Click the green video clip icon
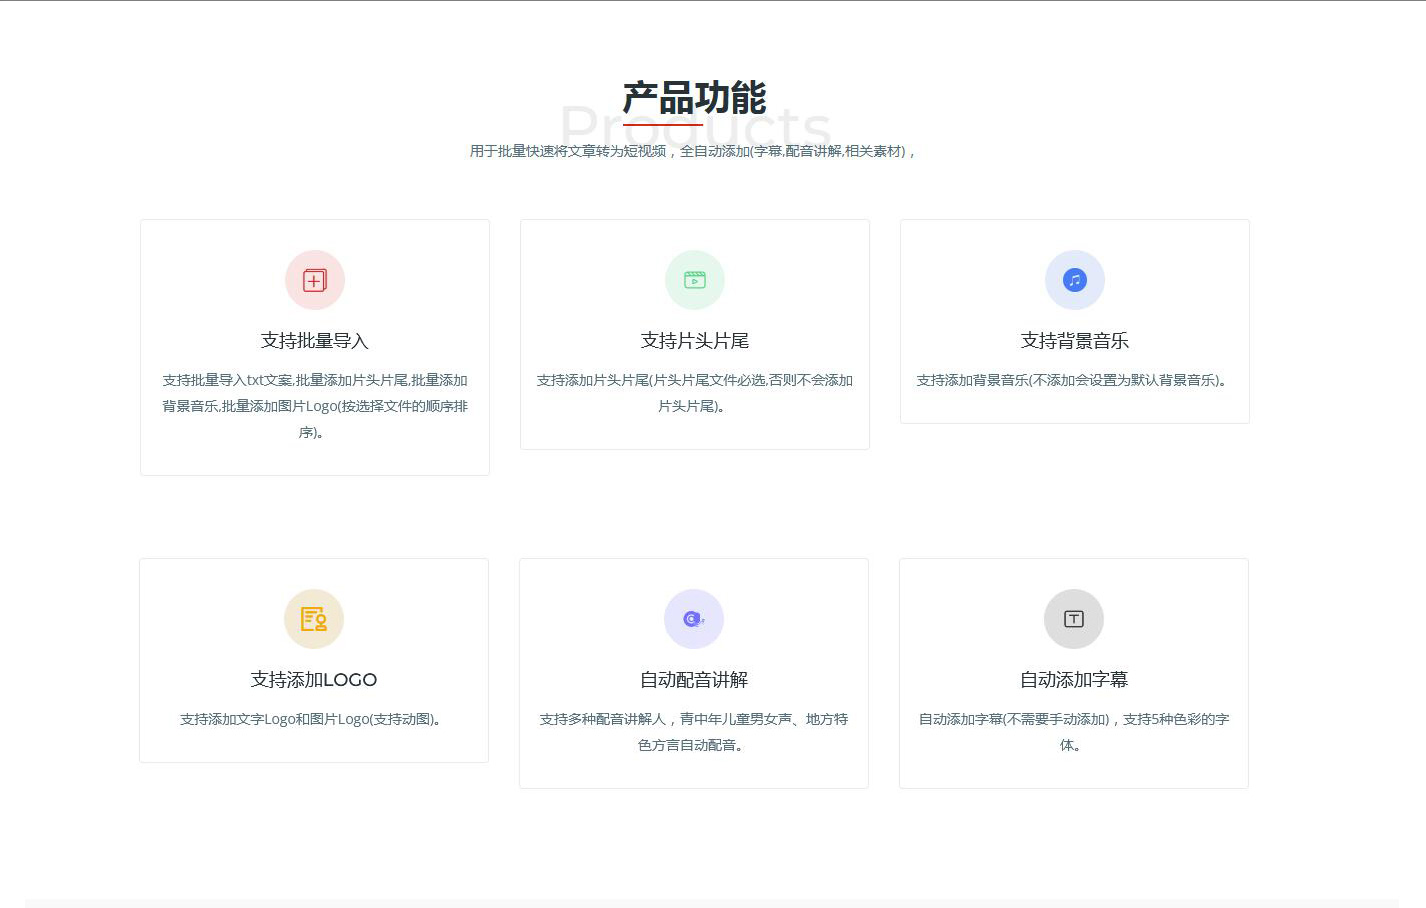 pyautogui.click(x=695, y=280)
